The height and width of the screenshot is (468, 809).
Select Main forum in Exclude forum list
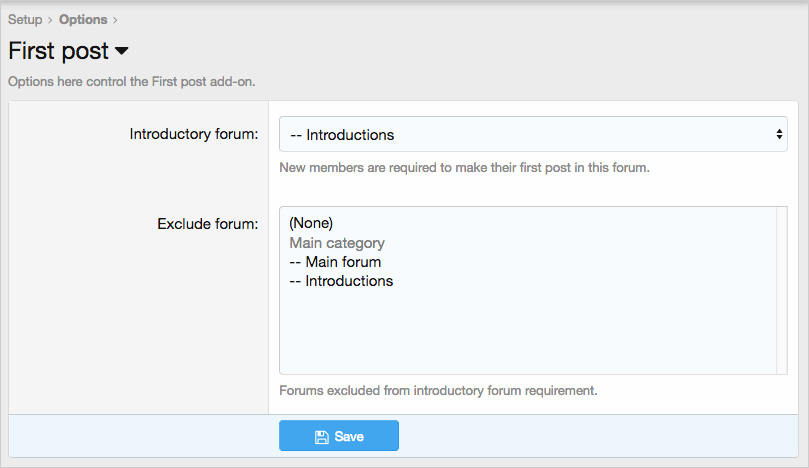[335, 262]
